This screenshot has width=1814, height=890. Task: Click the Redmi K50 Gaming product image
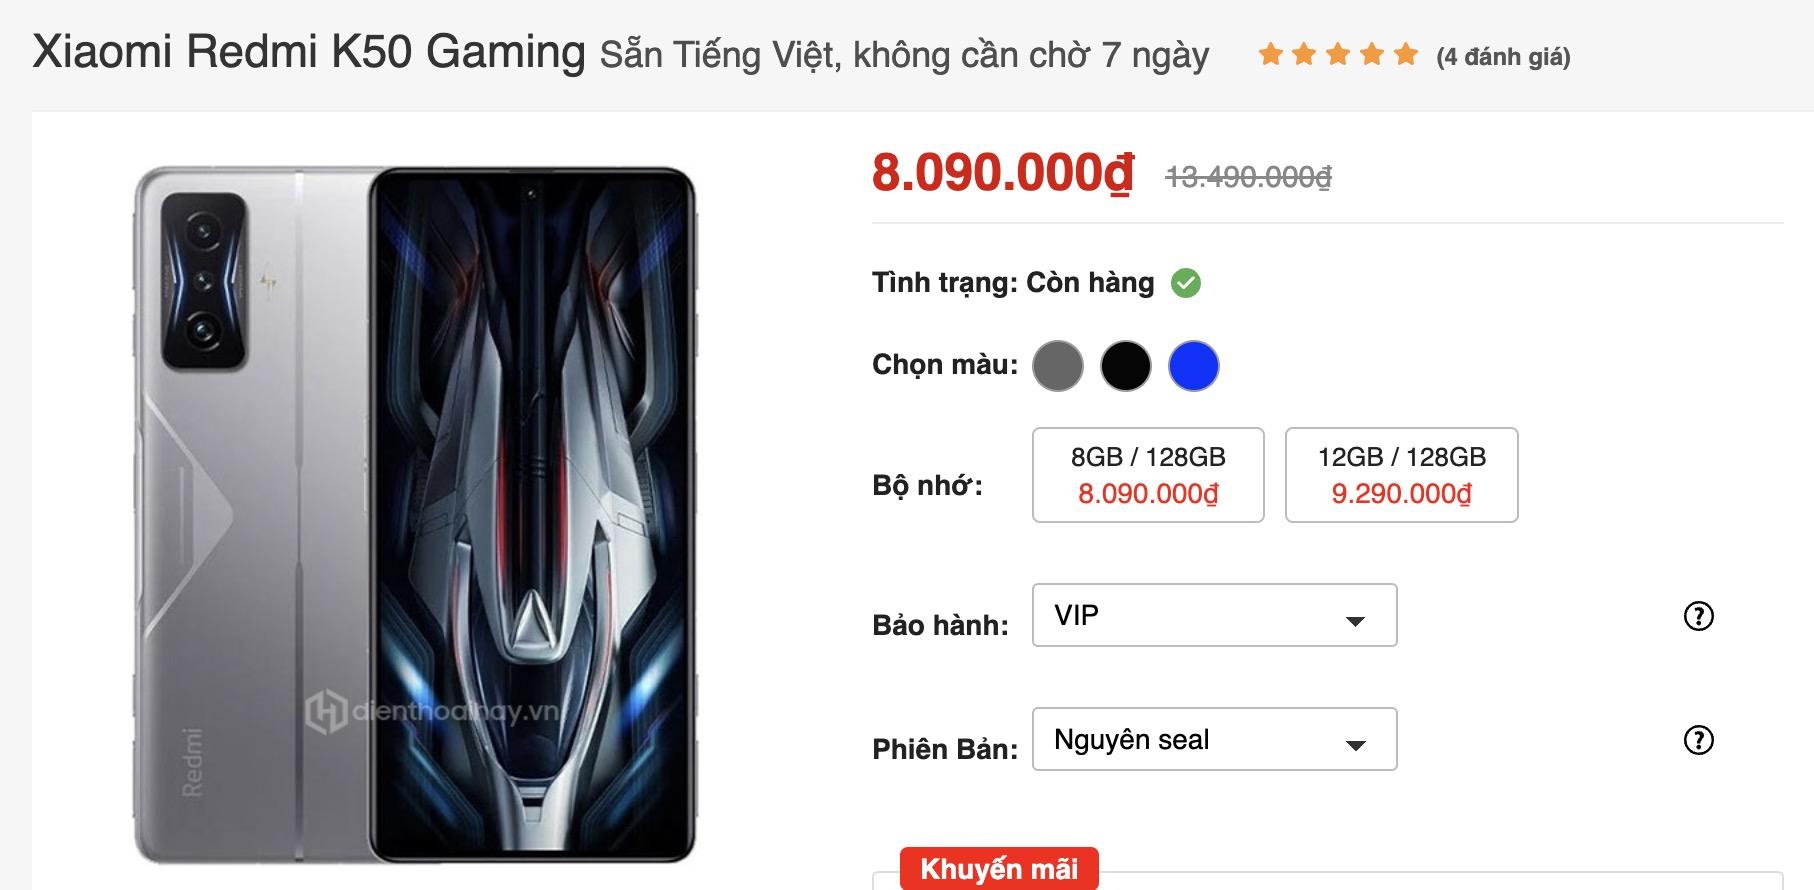[415, 515]
